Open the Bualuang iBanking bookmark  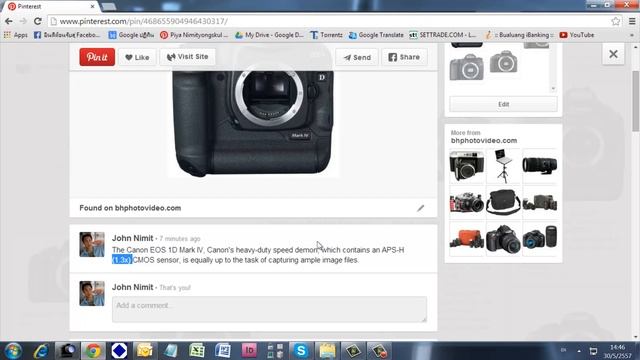tap(519, 35)
